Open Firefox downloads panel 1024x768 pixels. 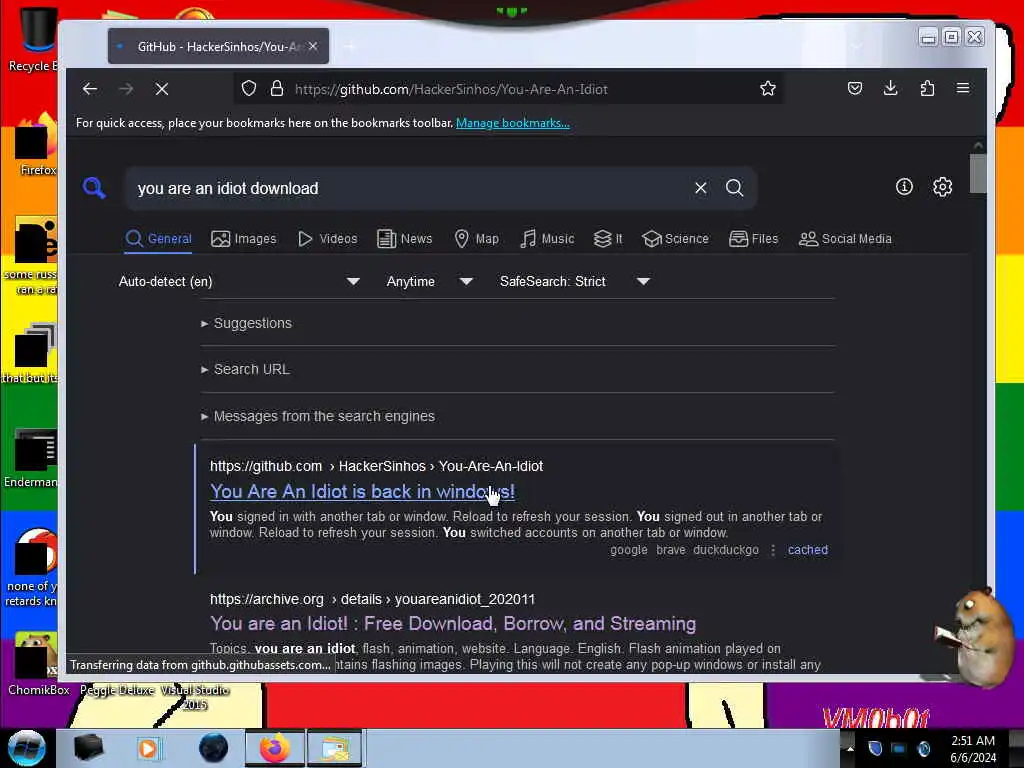(x=891, y=88)
